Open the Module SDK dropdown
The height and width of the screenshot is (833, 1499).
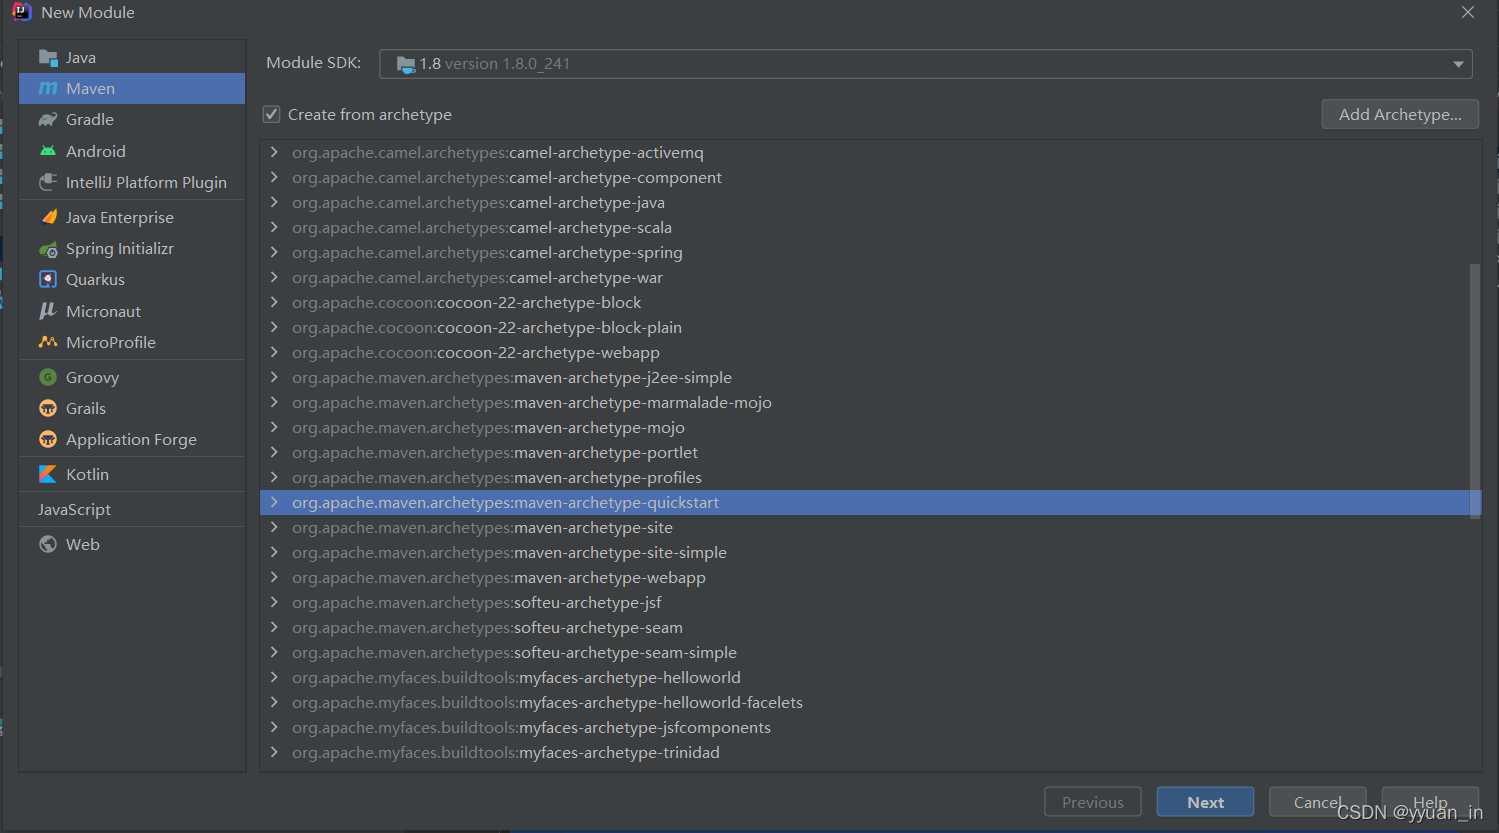click(x=1458, y=64)
